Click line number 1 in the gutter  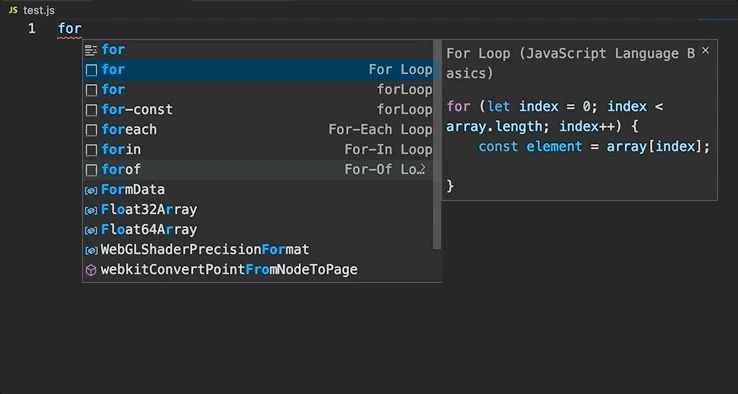32,29
